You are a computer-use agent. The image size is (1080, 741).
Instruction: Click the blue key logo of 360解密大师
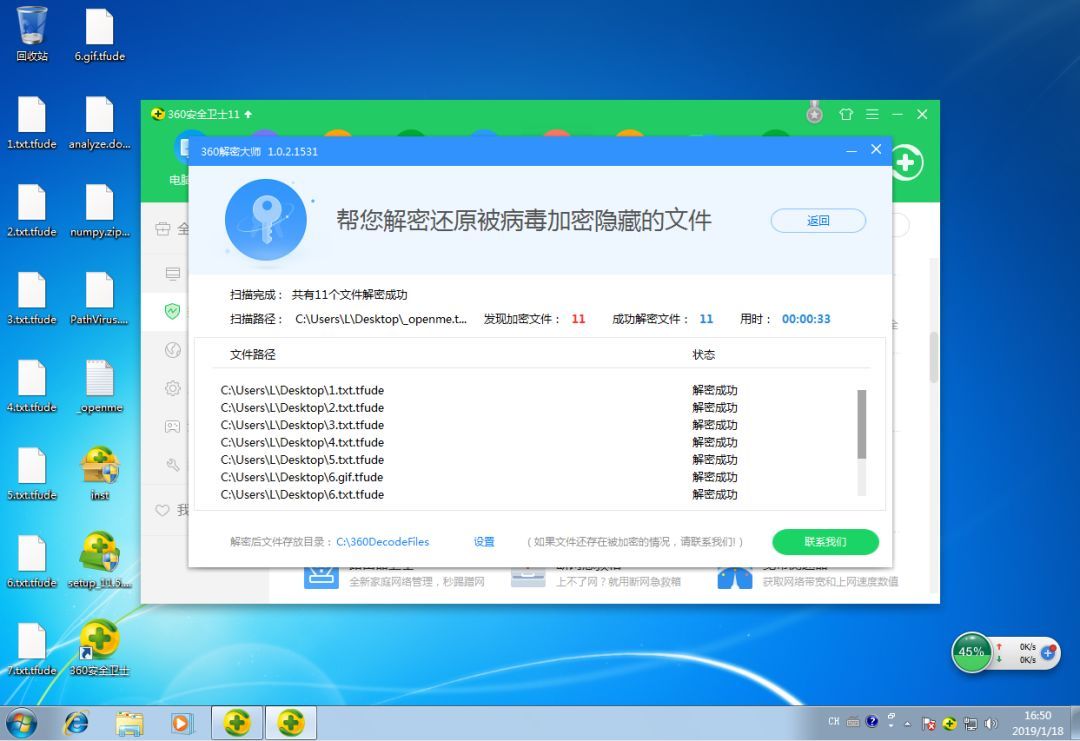pyautogui.click(x=265, y=220)
